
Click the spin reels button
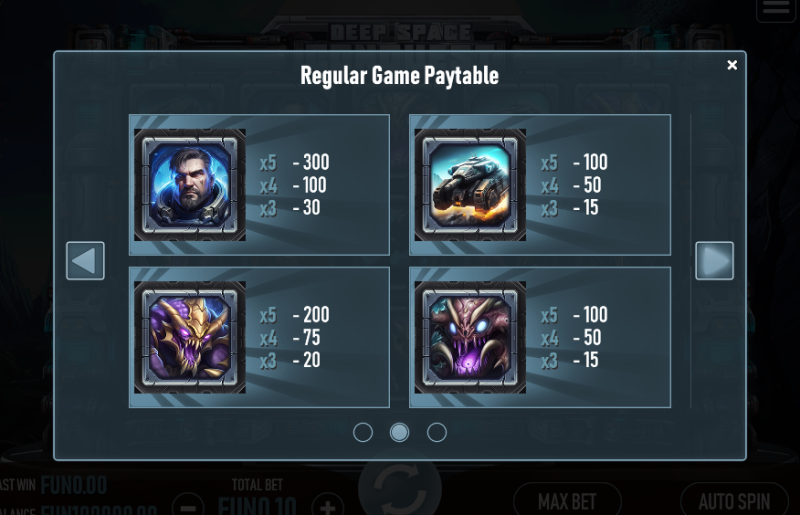(400, 487)
